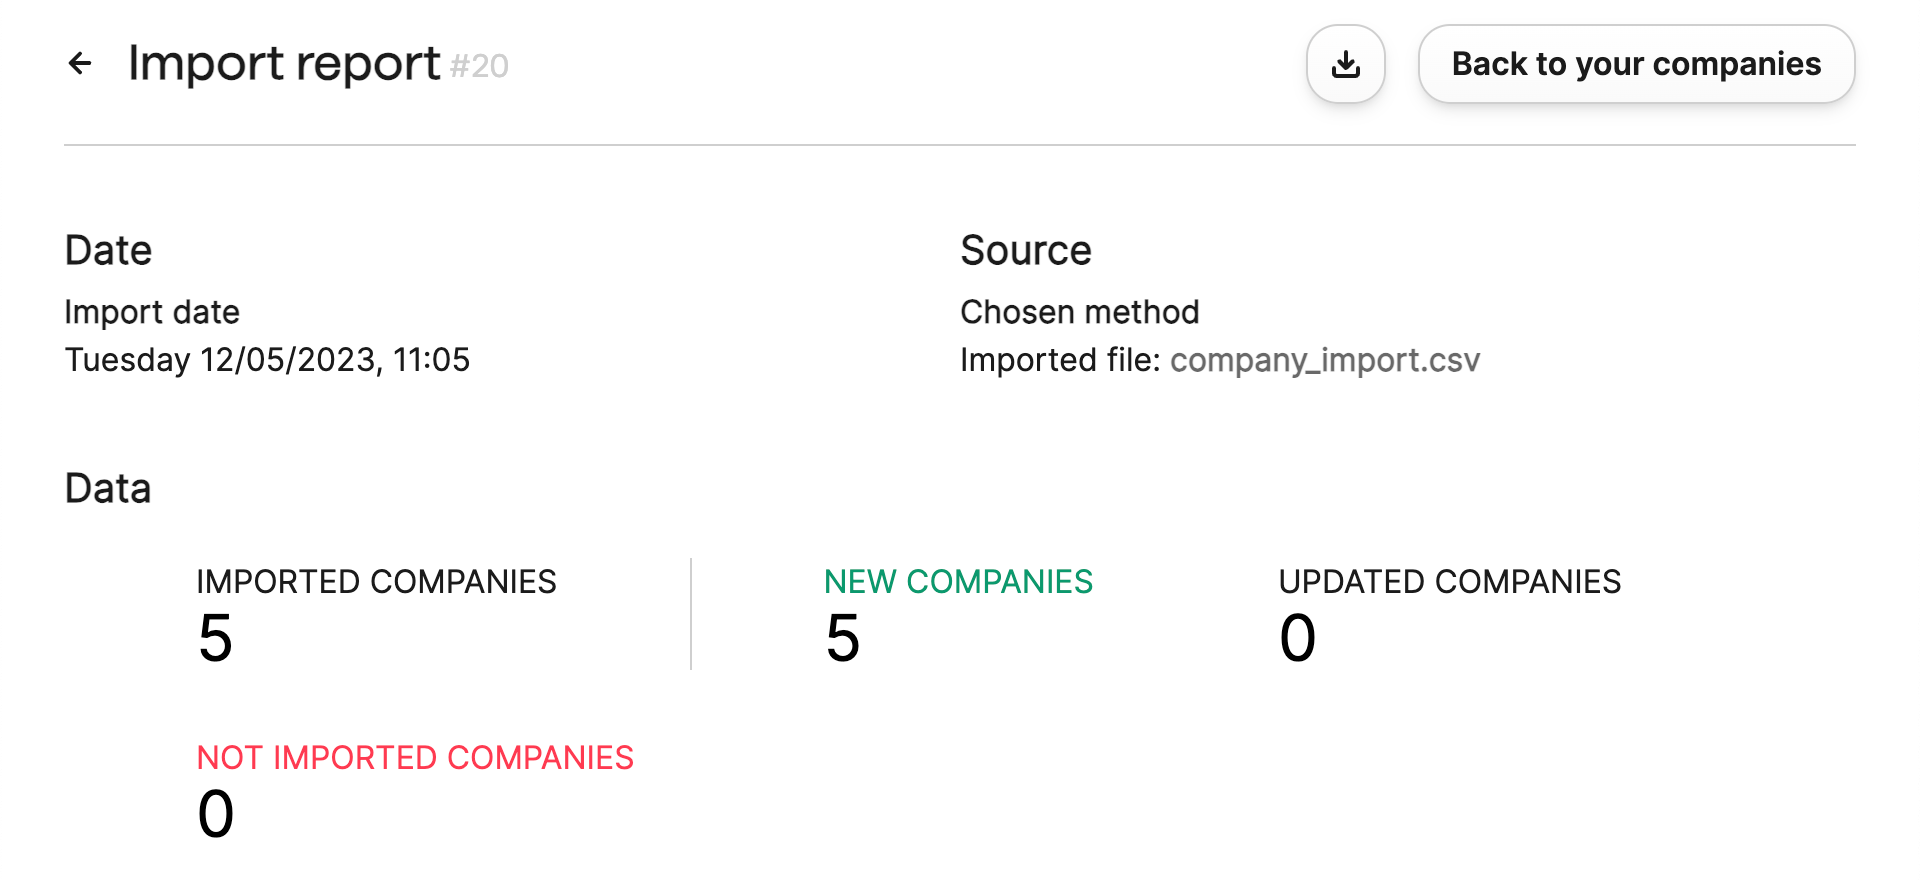The image size is (1920, 880).
Task: Click the imported companies count value
Action: point(215,638)
